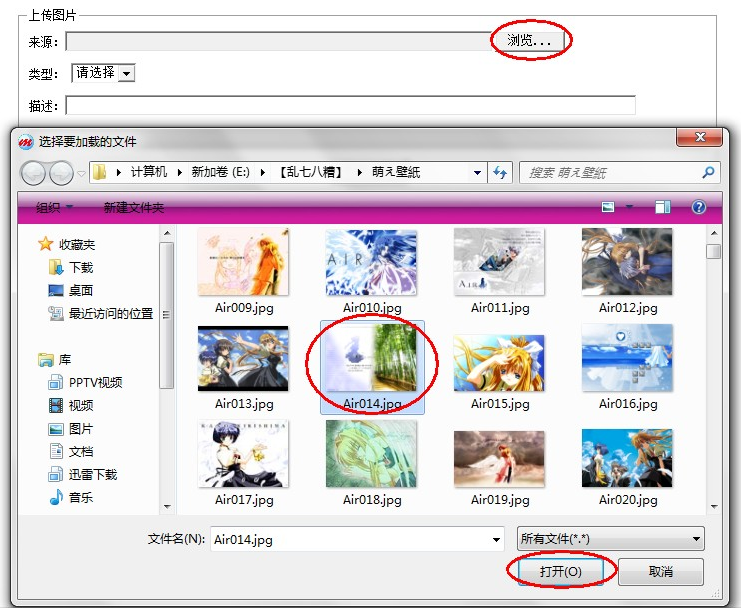The height and width of the screenshot is (608, 741).
Task: Click 新建文件夹 new folder
Action: pyautogui.click(x=134, y=207)
